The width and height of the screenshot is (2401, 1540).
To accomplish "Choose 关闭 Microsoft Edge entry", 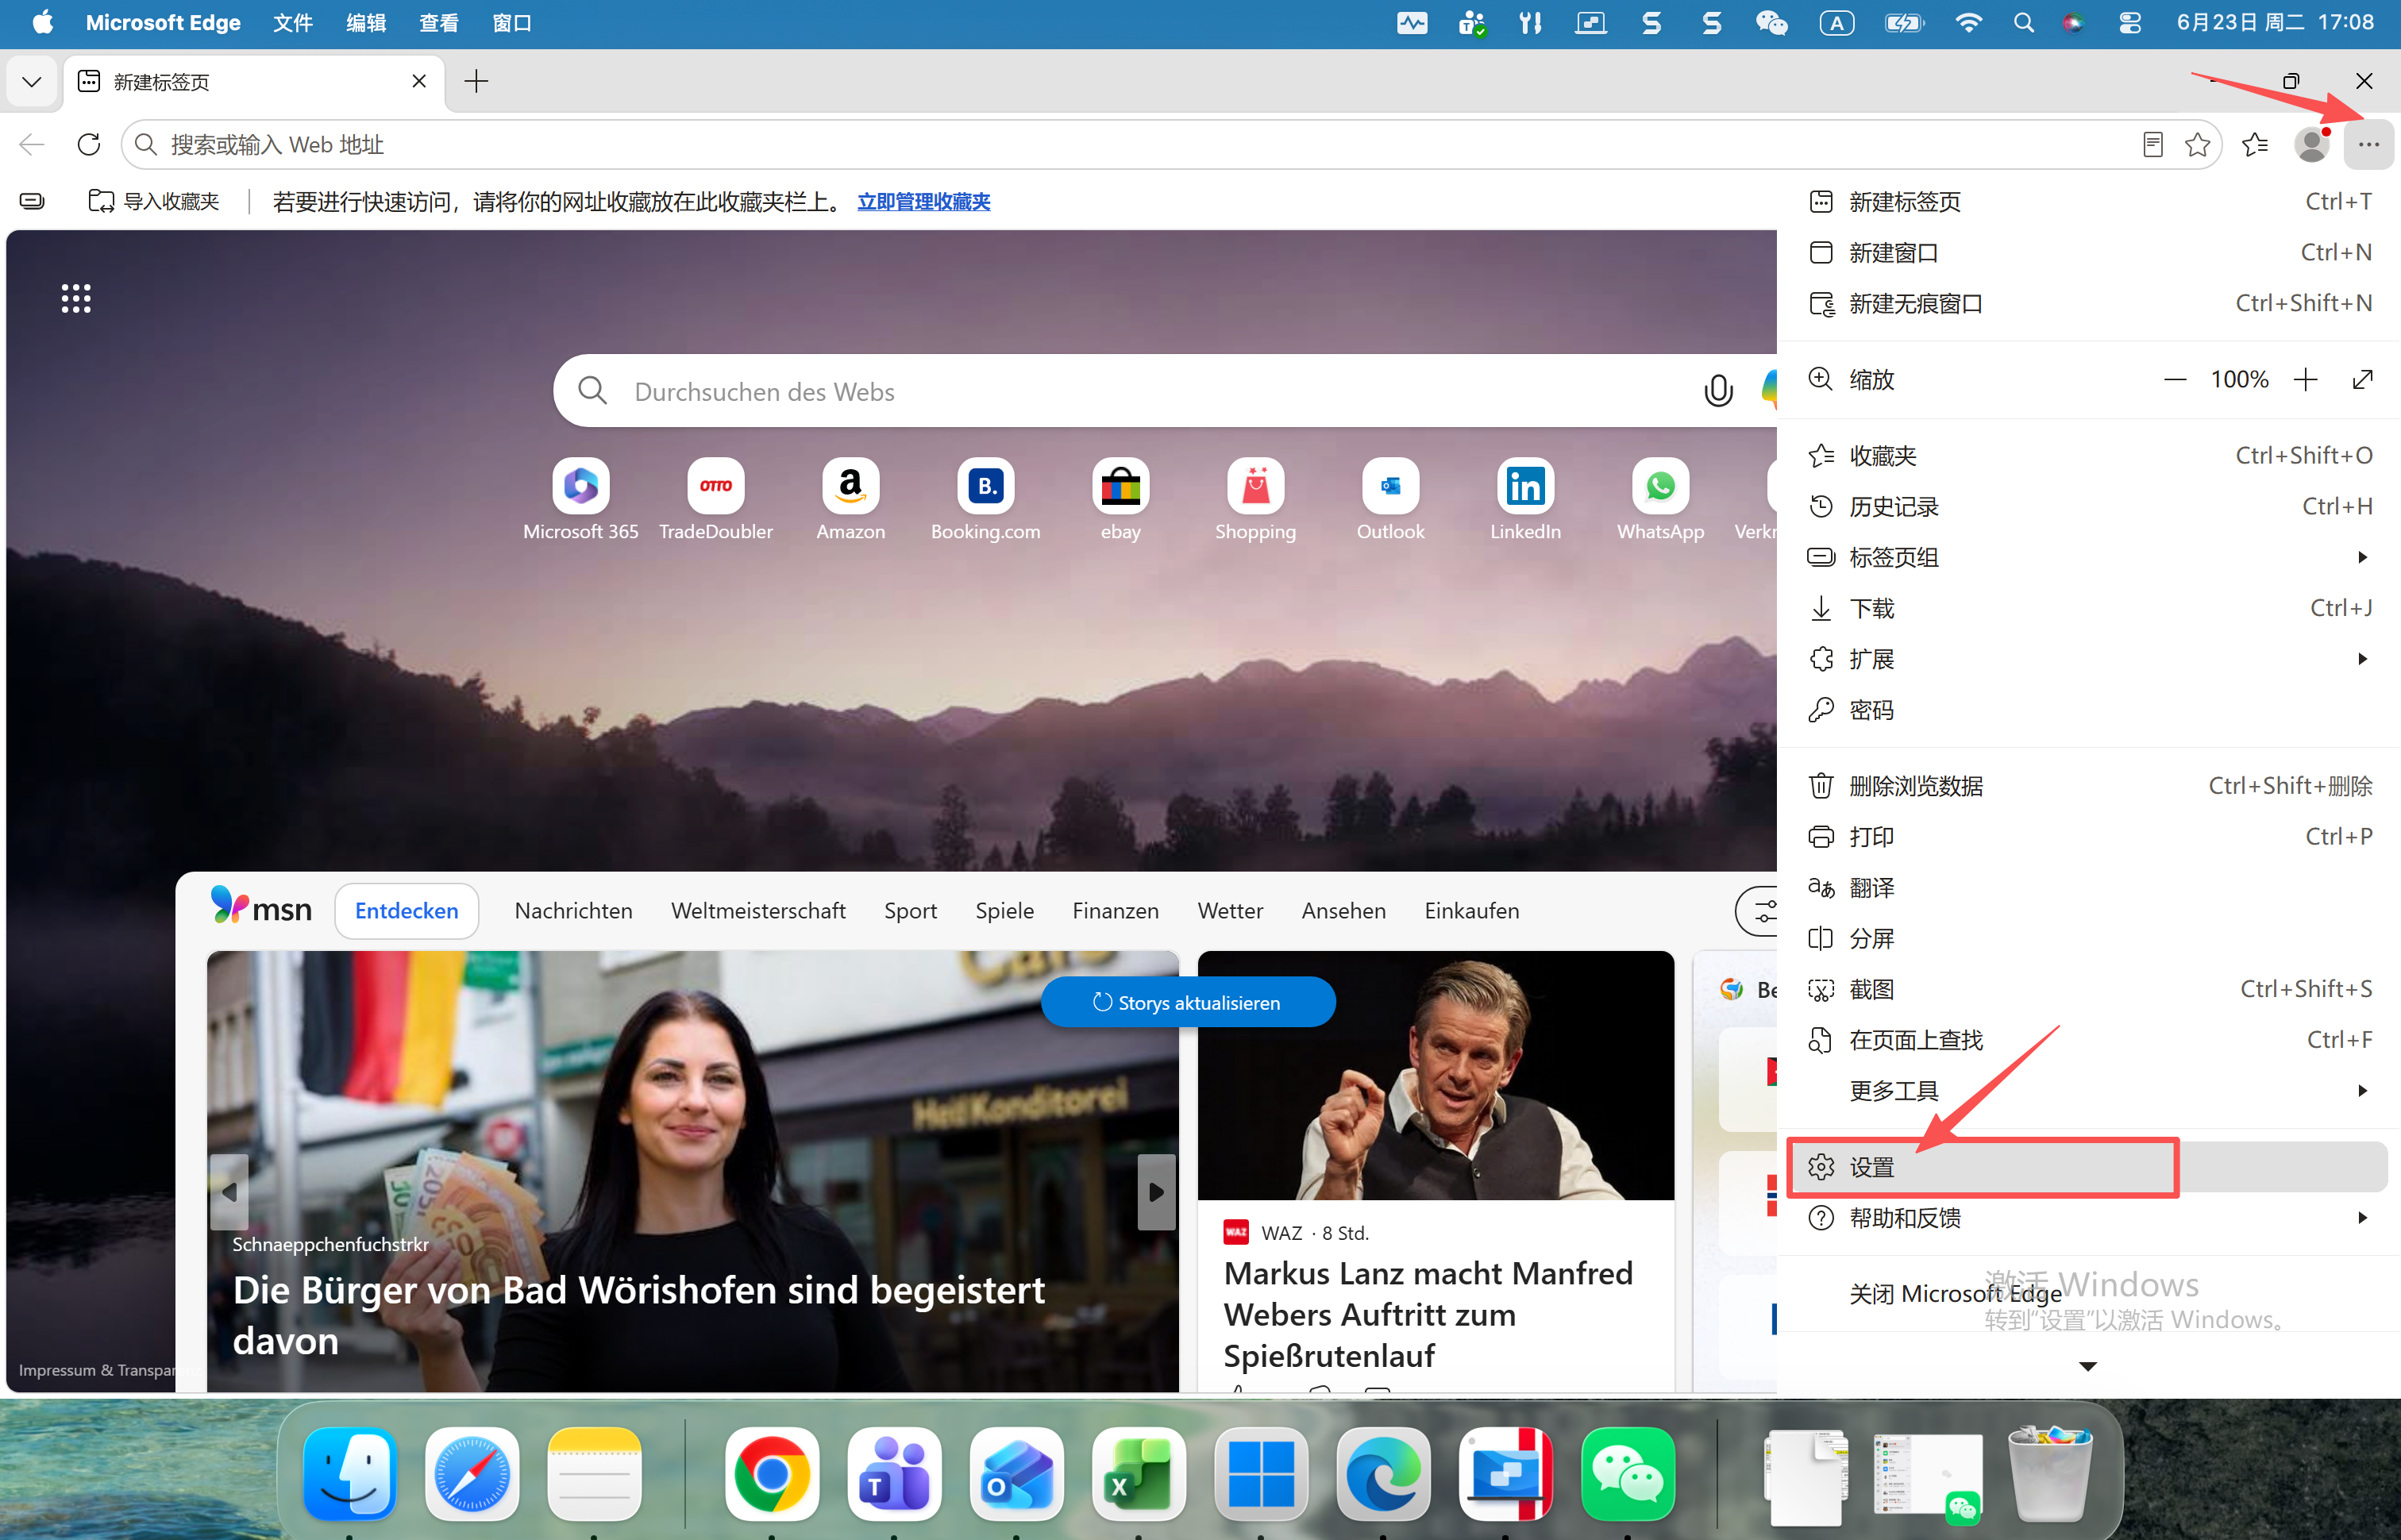I will [2088, 1295].
